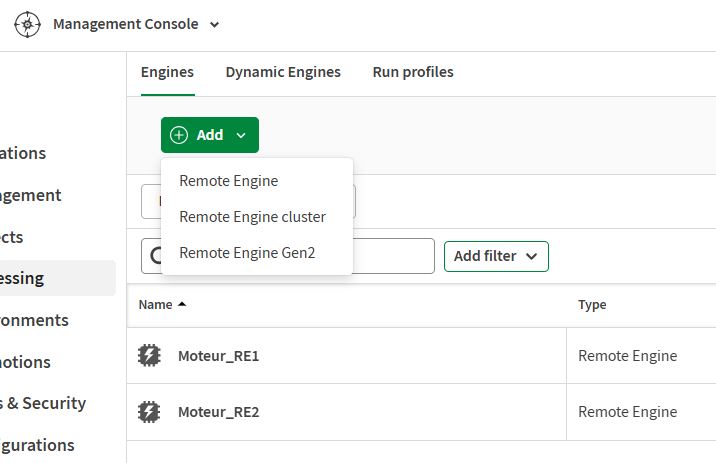Select Remote Engine cluster menu option
The height and width of the screenshot is (463, 716).
(252, 216)
